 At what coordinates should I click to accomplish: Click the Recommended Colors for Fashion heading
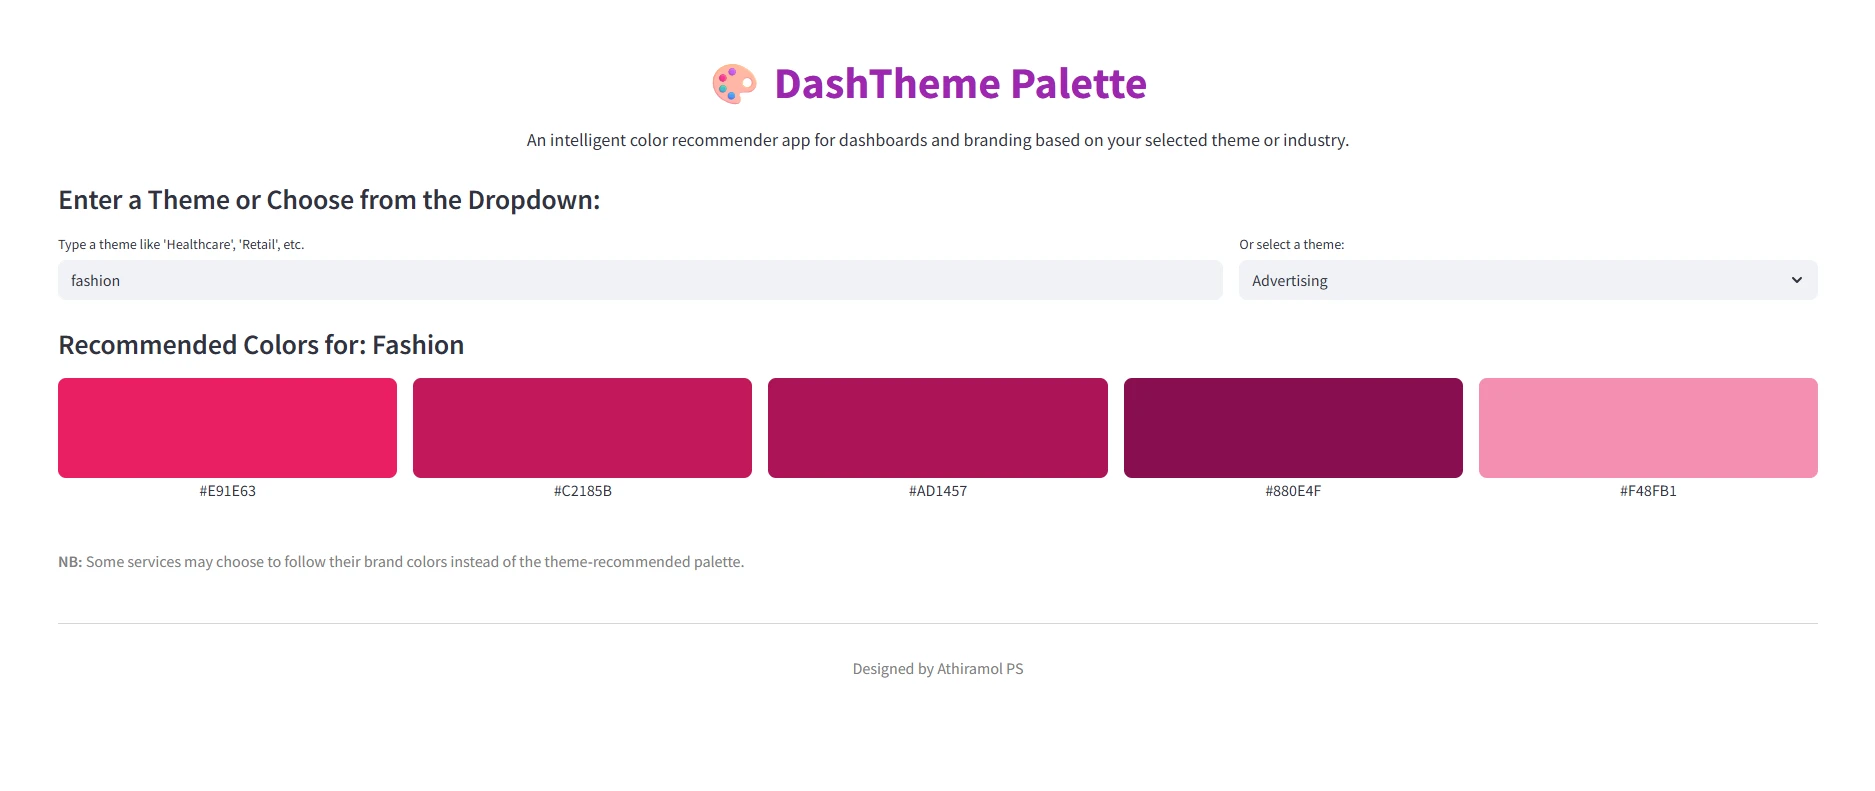[x=261, y=344]
